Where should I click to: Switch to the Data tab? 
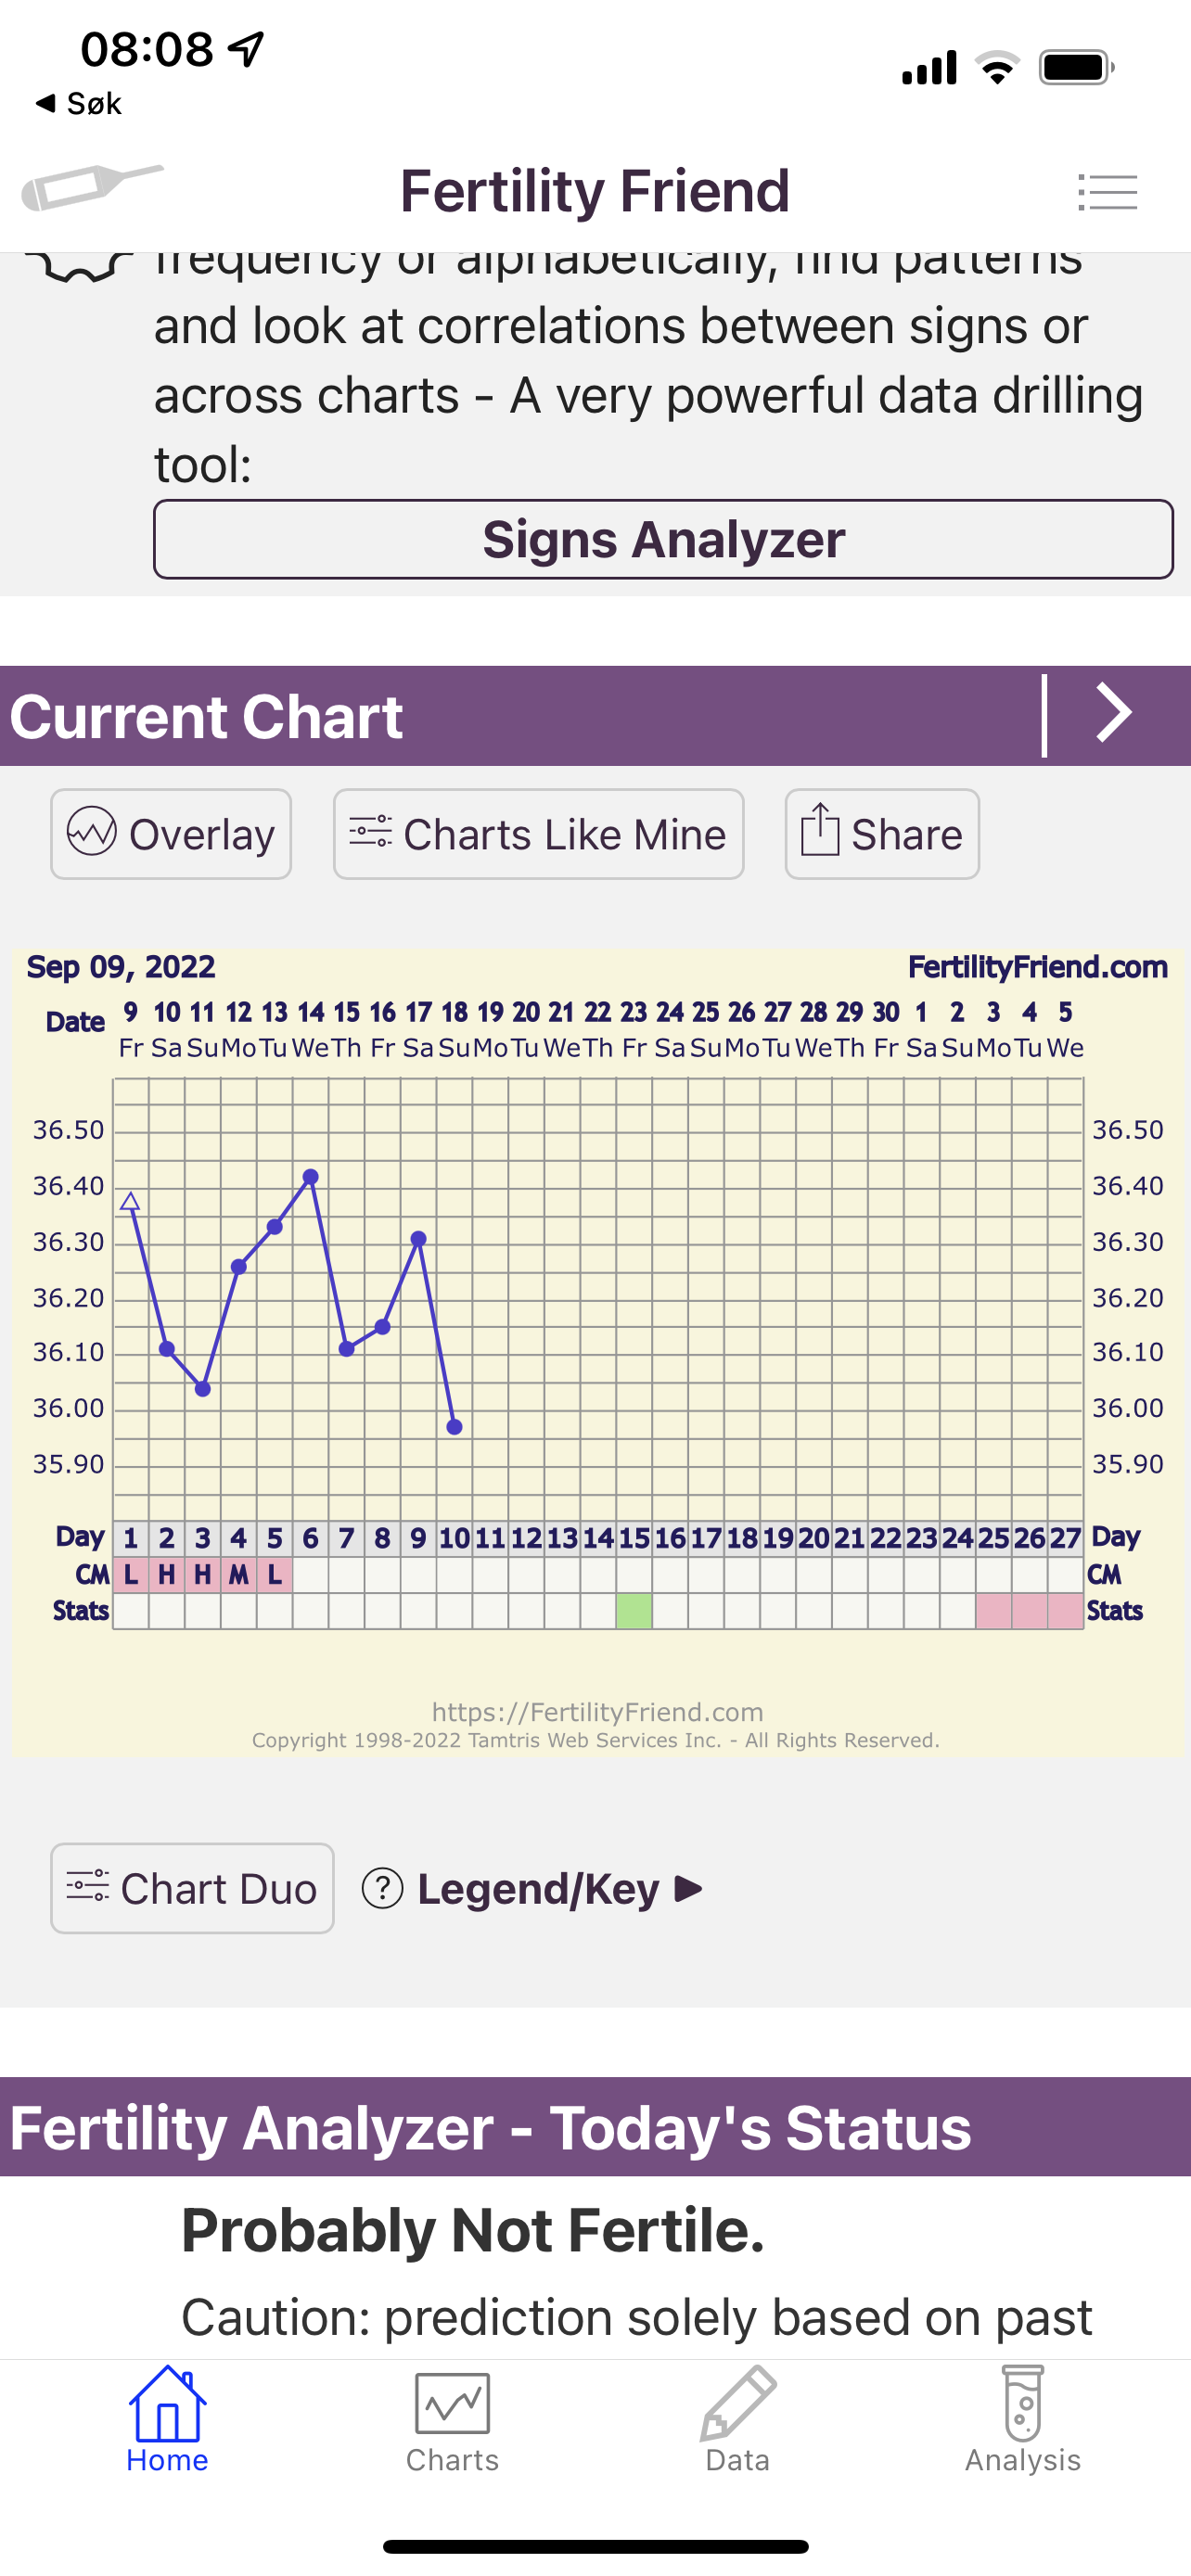tap(738, 2418)
